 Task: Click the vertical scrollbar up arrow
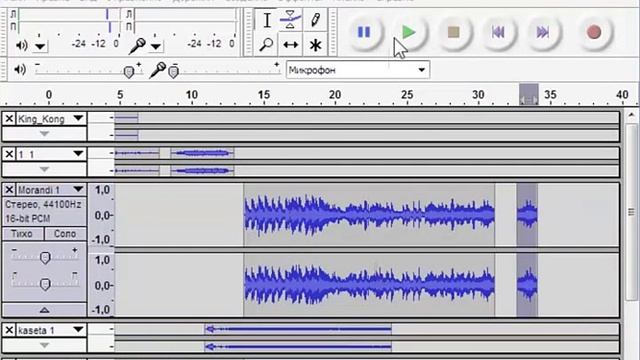click(631, 115)
